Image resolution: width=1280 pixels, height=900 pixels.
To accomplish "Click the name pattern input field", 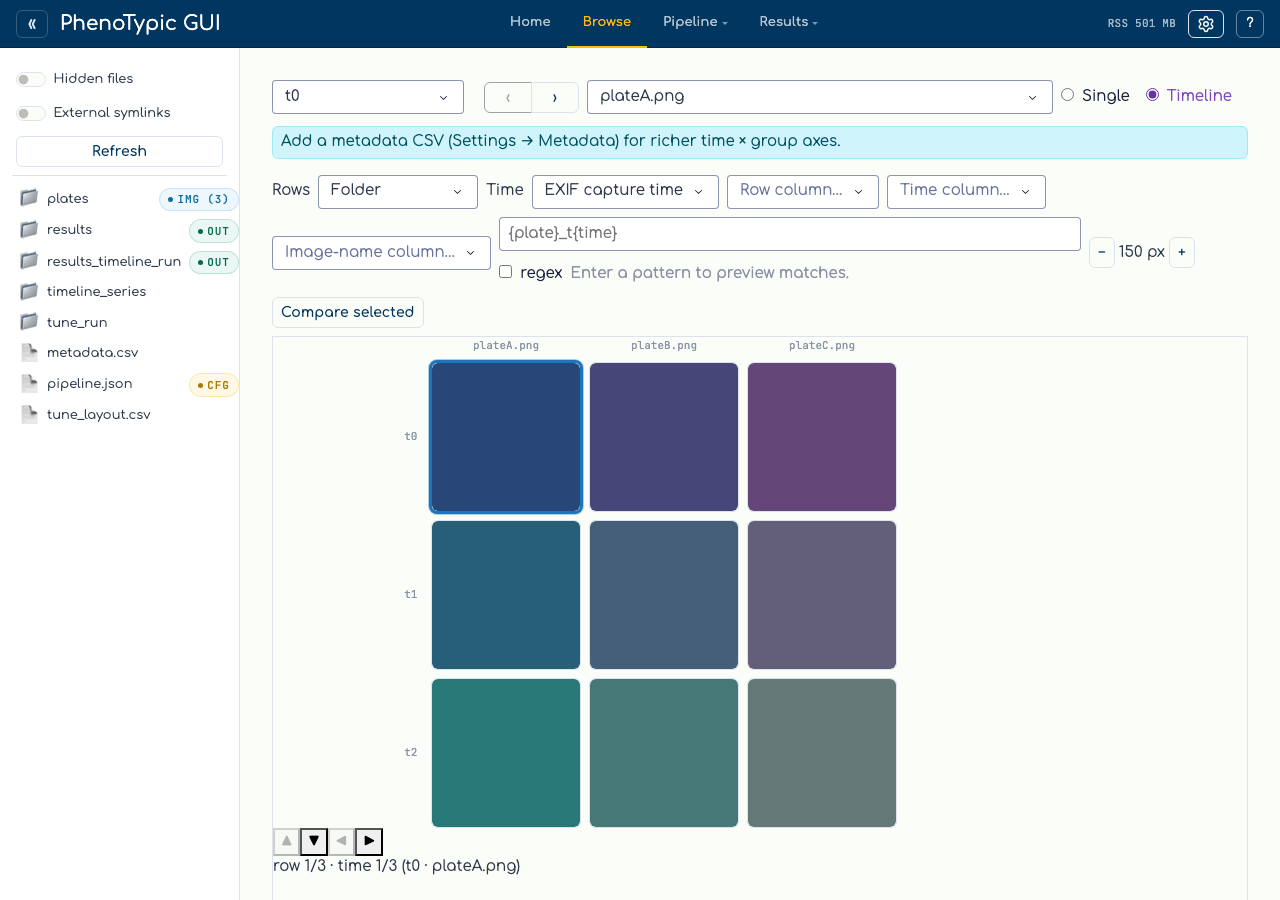I will click(x=790, y=234).
